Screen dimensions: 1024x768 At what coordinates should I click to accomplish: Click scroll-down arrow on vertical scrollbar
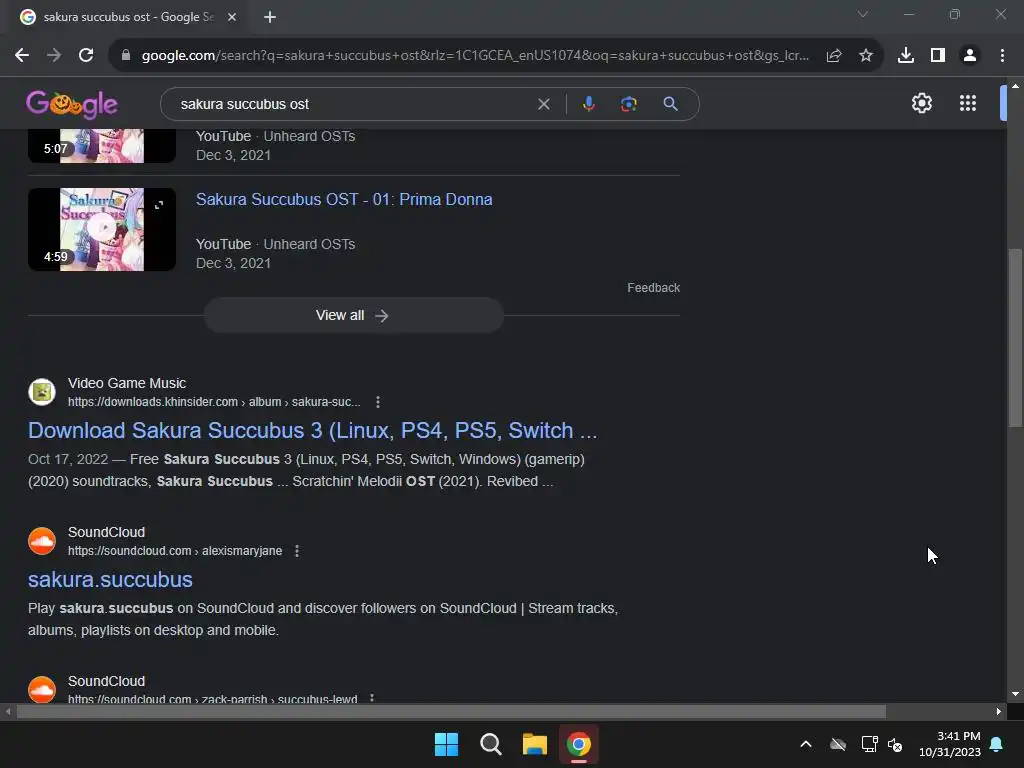(x=1015, y=694)
